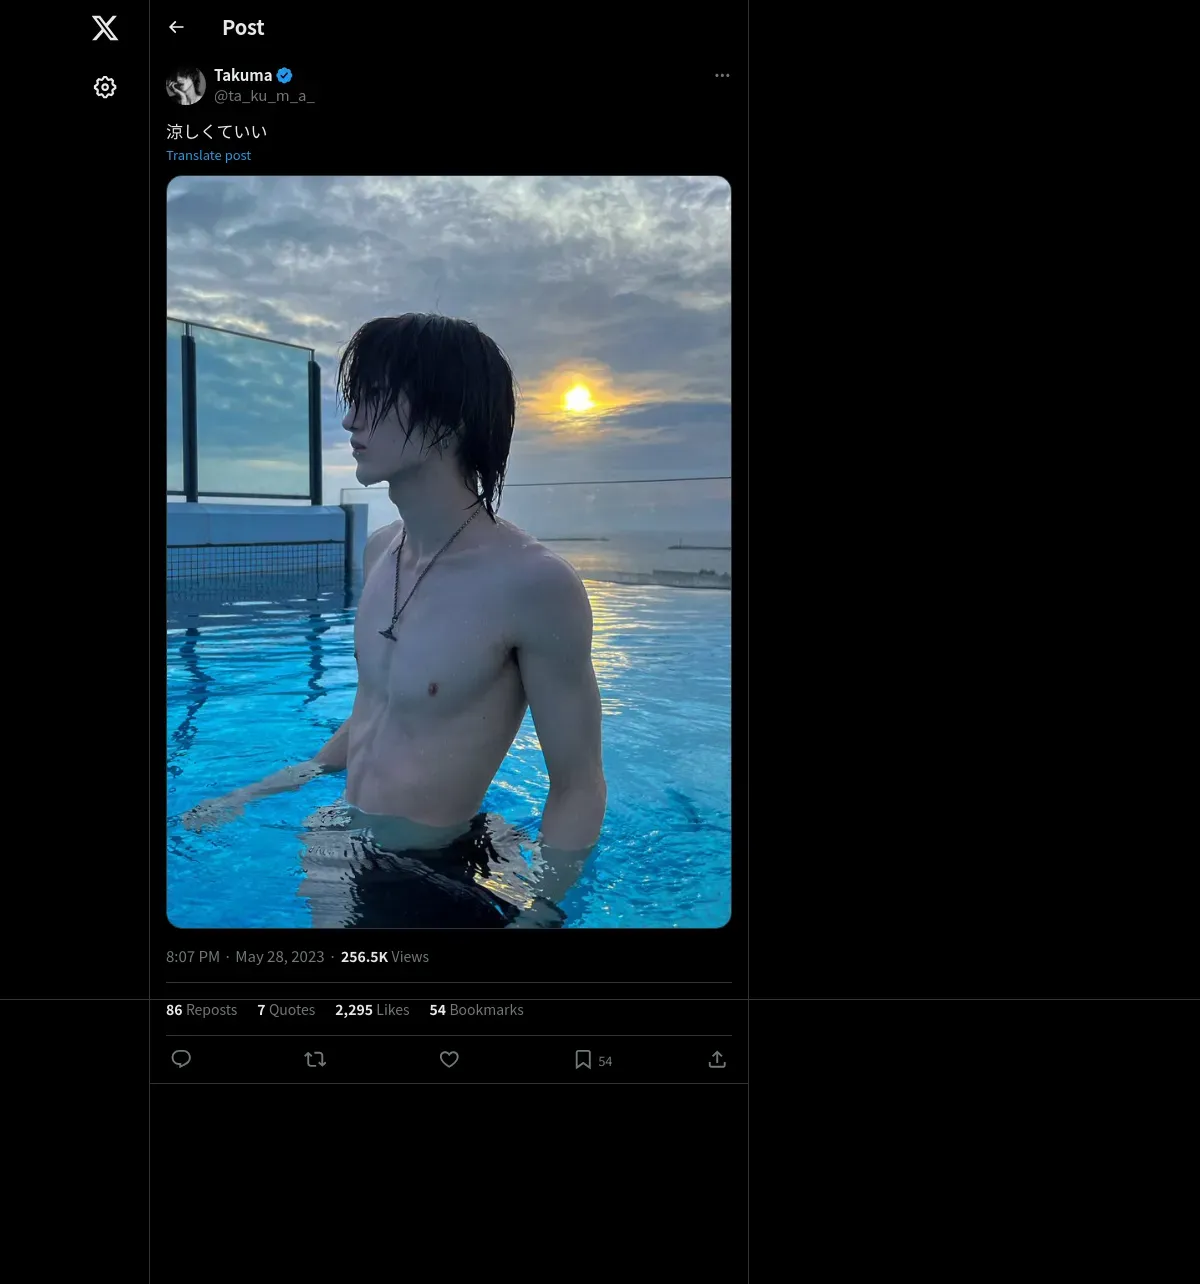Open Takuma's profile avatar
Image resolution: width=1200 pixels, height=1284 pixels.
186,86
